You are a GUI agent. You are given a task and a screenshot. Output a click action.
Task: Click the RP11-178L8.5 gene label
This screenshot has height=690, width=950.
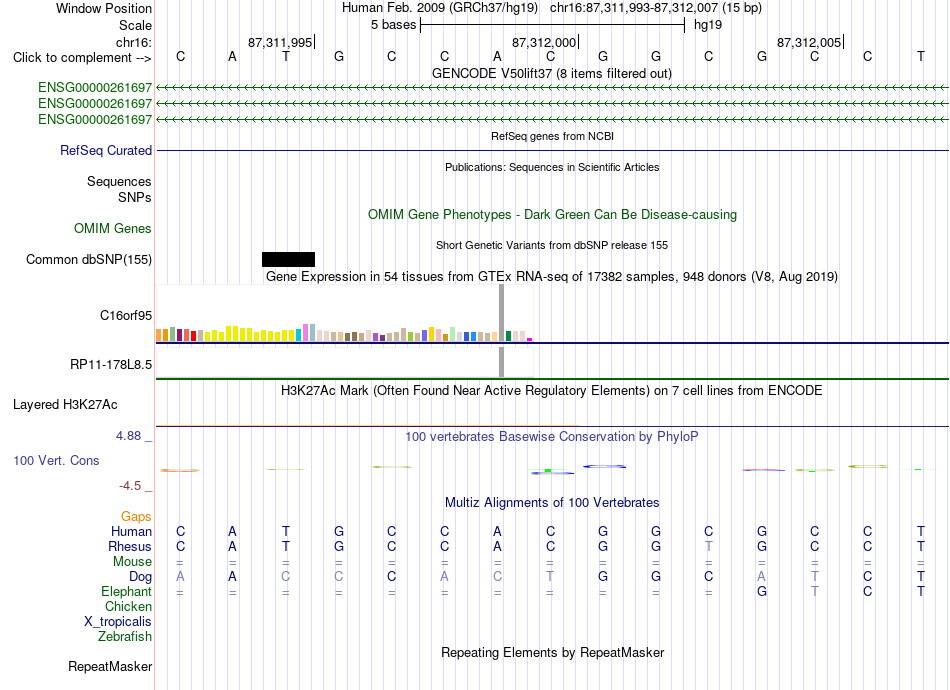(111, 365)
